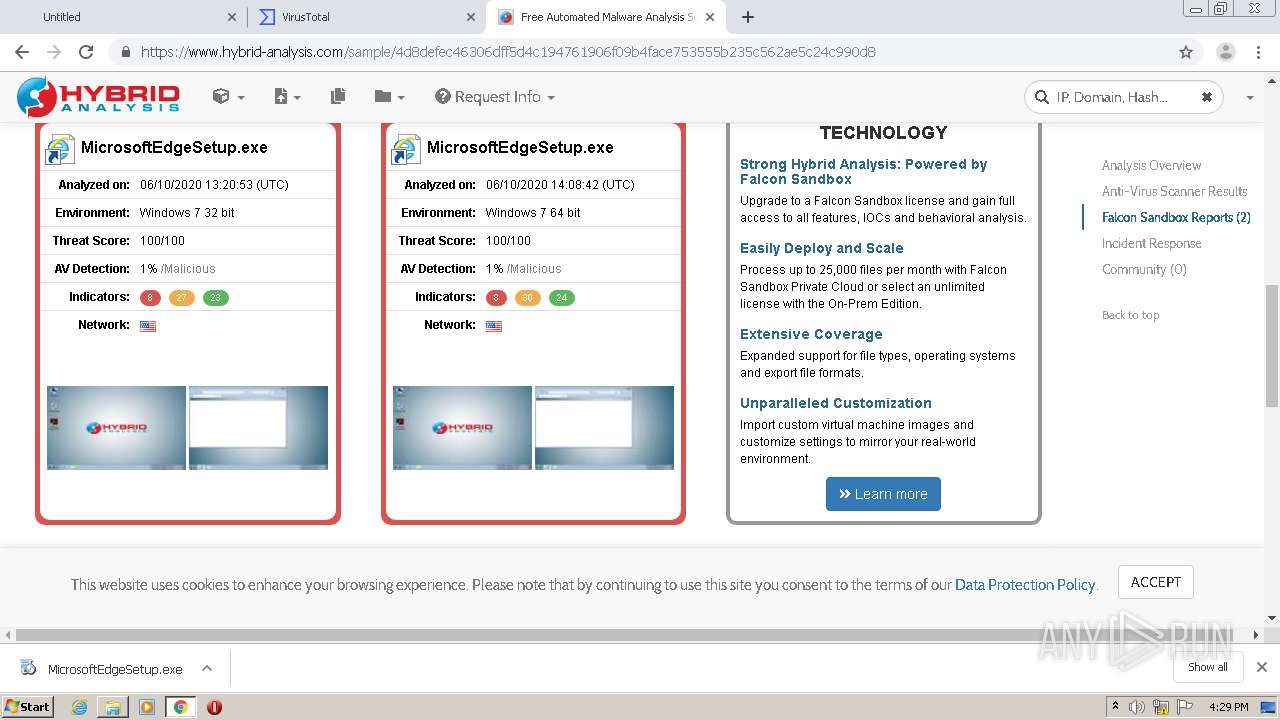Click the US flag in Windows 7 64 bit report
Viewport: 1280px width, 720px height.
click(x=494, y=326)
